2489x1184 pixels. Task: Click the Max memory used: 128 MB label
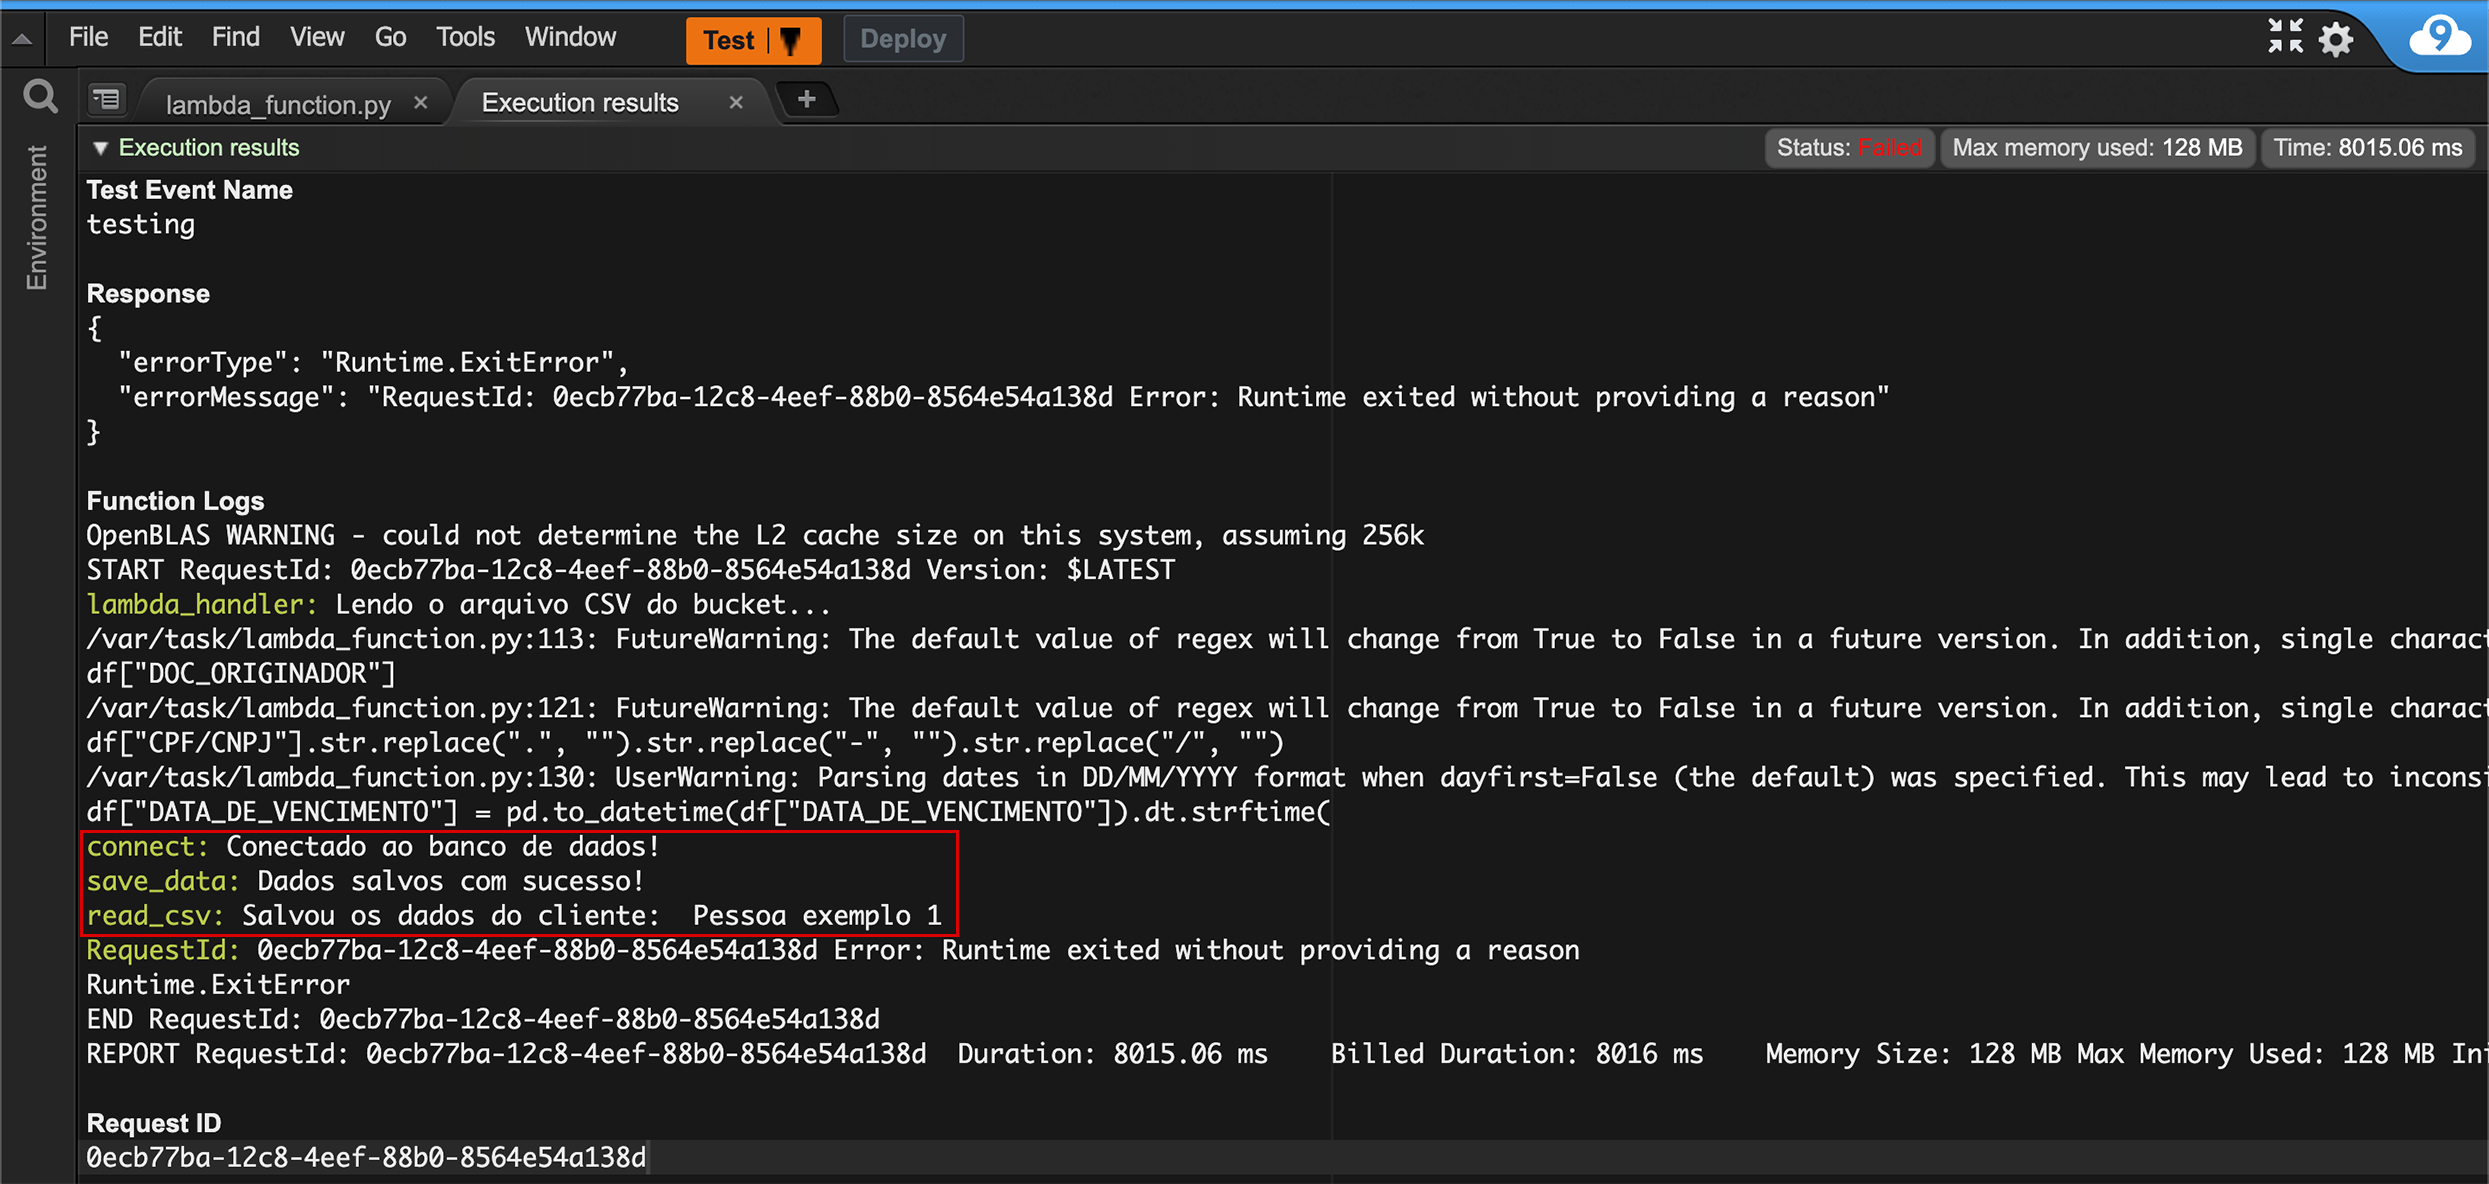click(x=2097, y=148)
